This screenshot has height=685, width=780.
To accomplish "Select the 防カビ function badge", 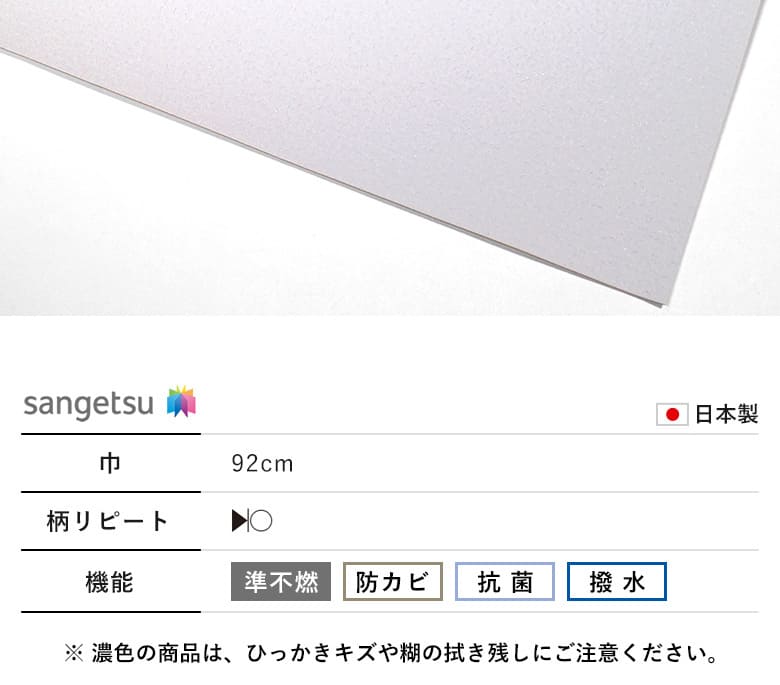I will point(392,582).
